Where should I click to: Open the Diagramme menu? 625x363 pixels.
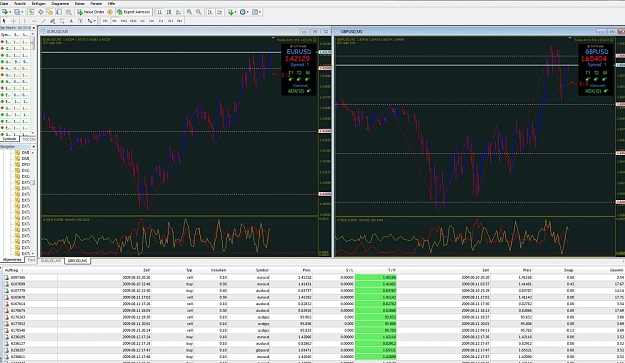point(60,3)
